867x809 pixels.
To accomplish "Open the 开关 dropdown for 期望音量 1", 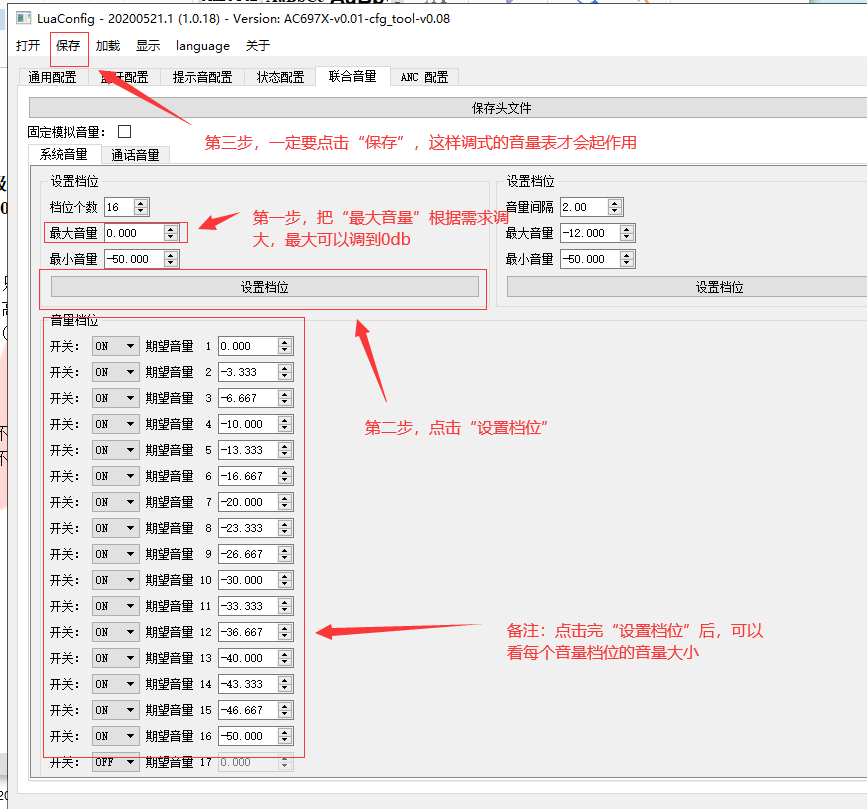I will (115, 346).
